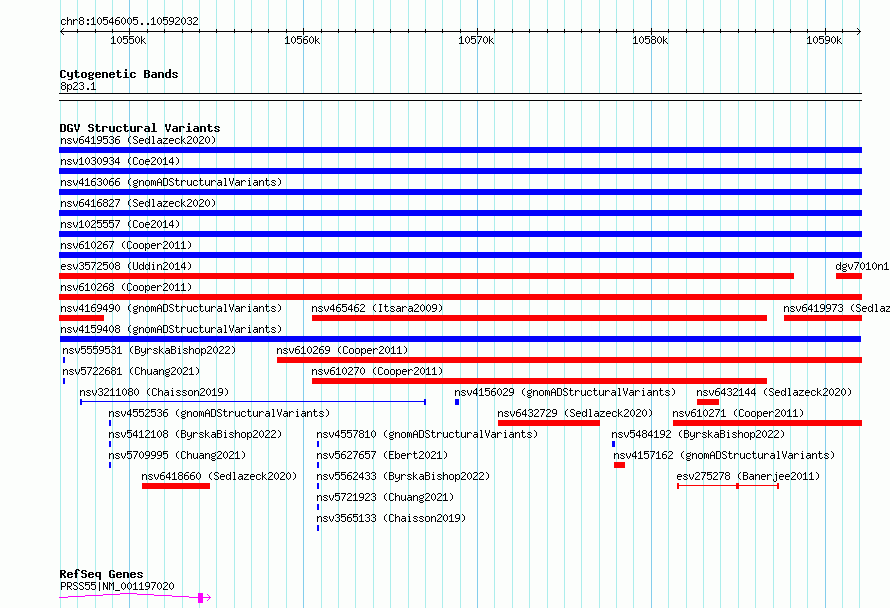Select nsv6432144 (Sedlazeck2020) label
Image resolution: width=890 pixels, height=608 pixels.
(x=774, y=392)
